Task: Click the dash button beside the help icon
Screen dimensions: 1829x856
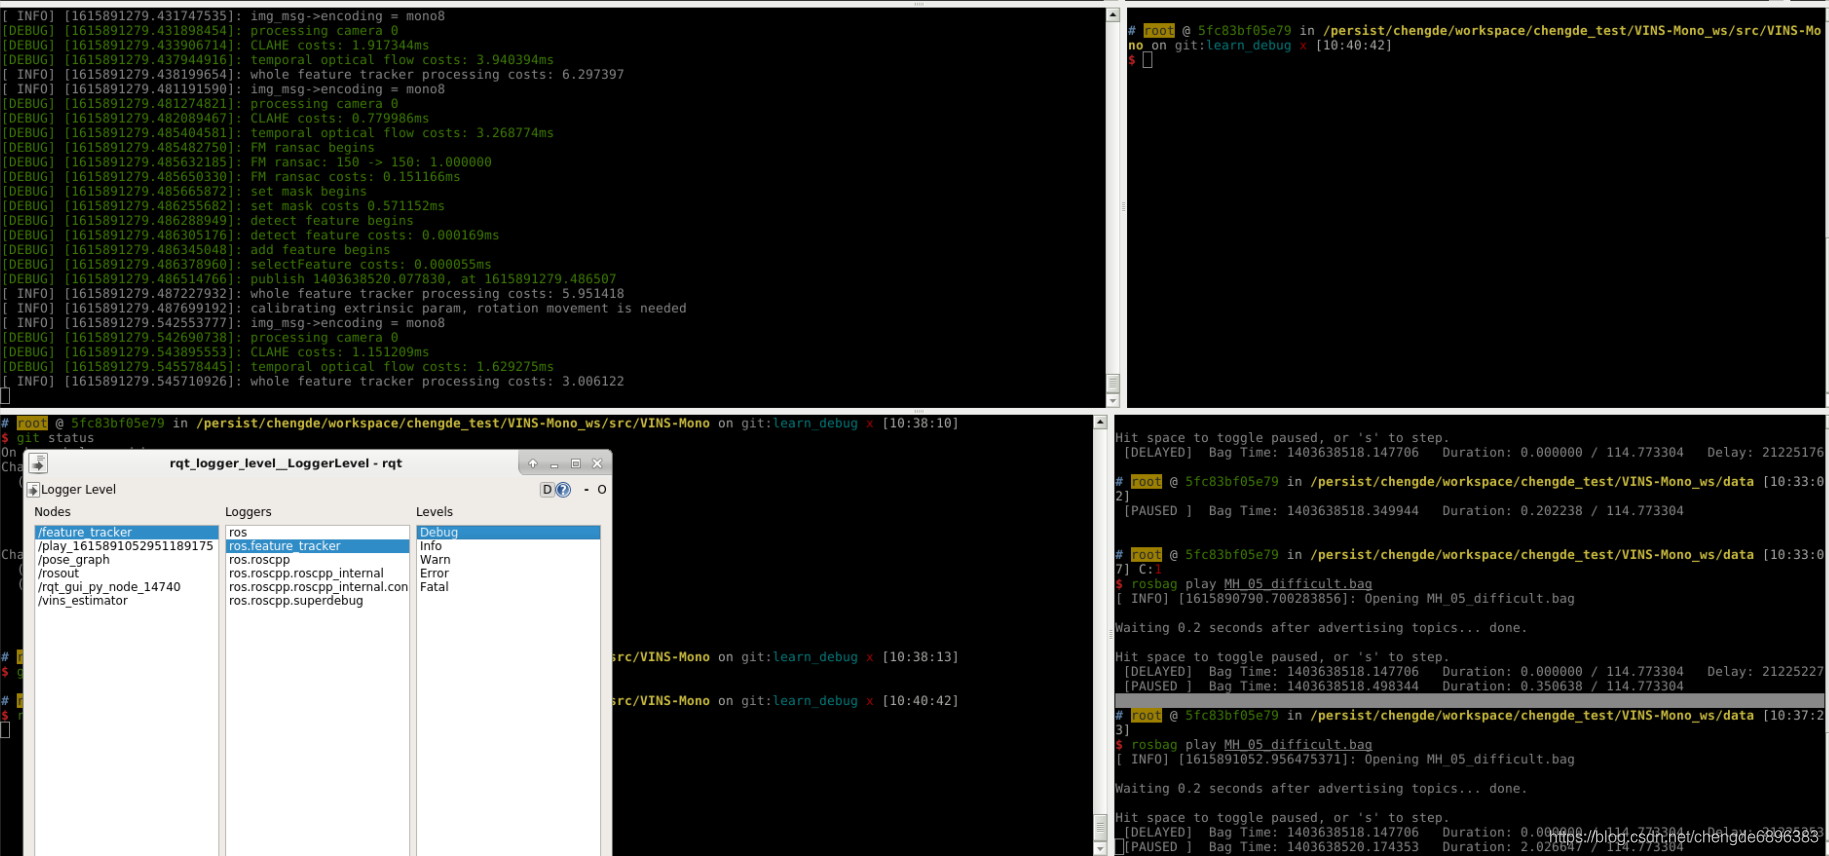Action: pos(586,490)
